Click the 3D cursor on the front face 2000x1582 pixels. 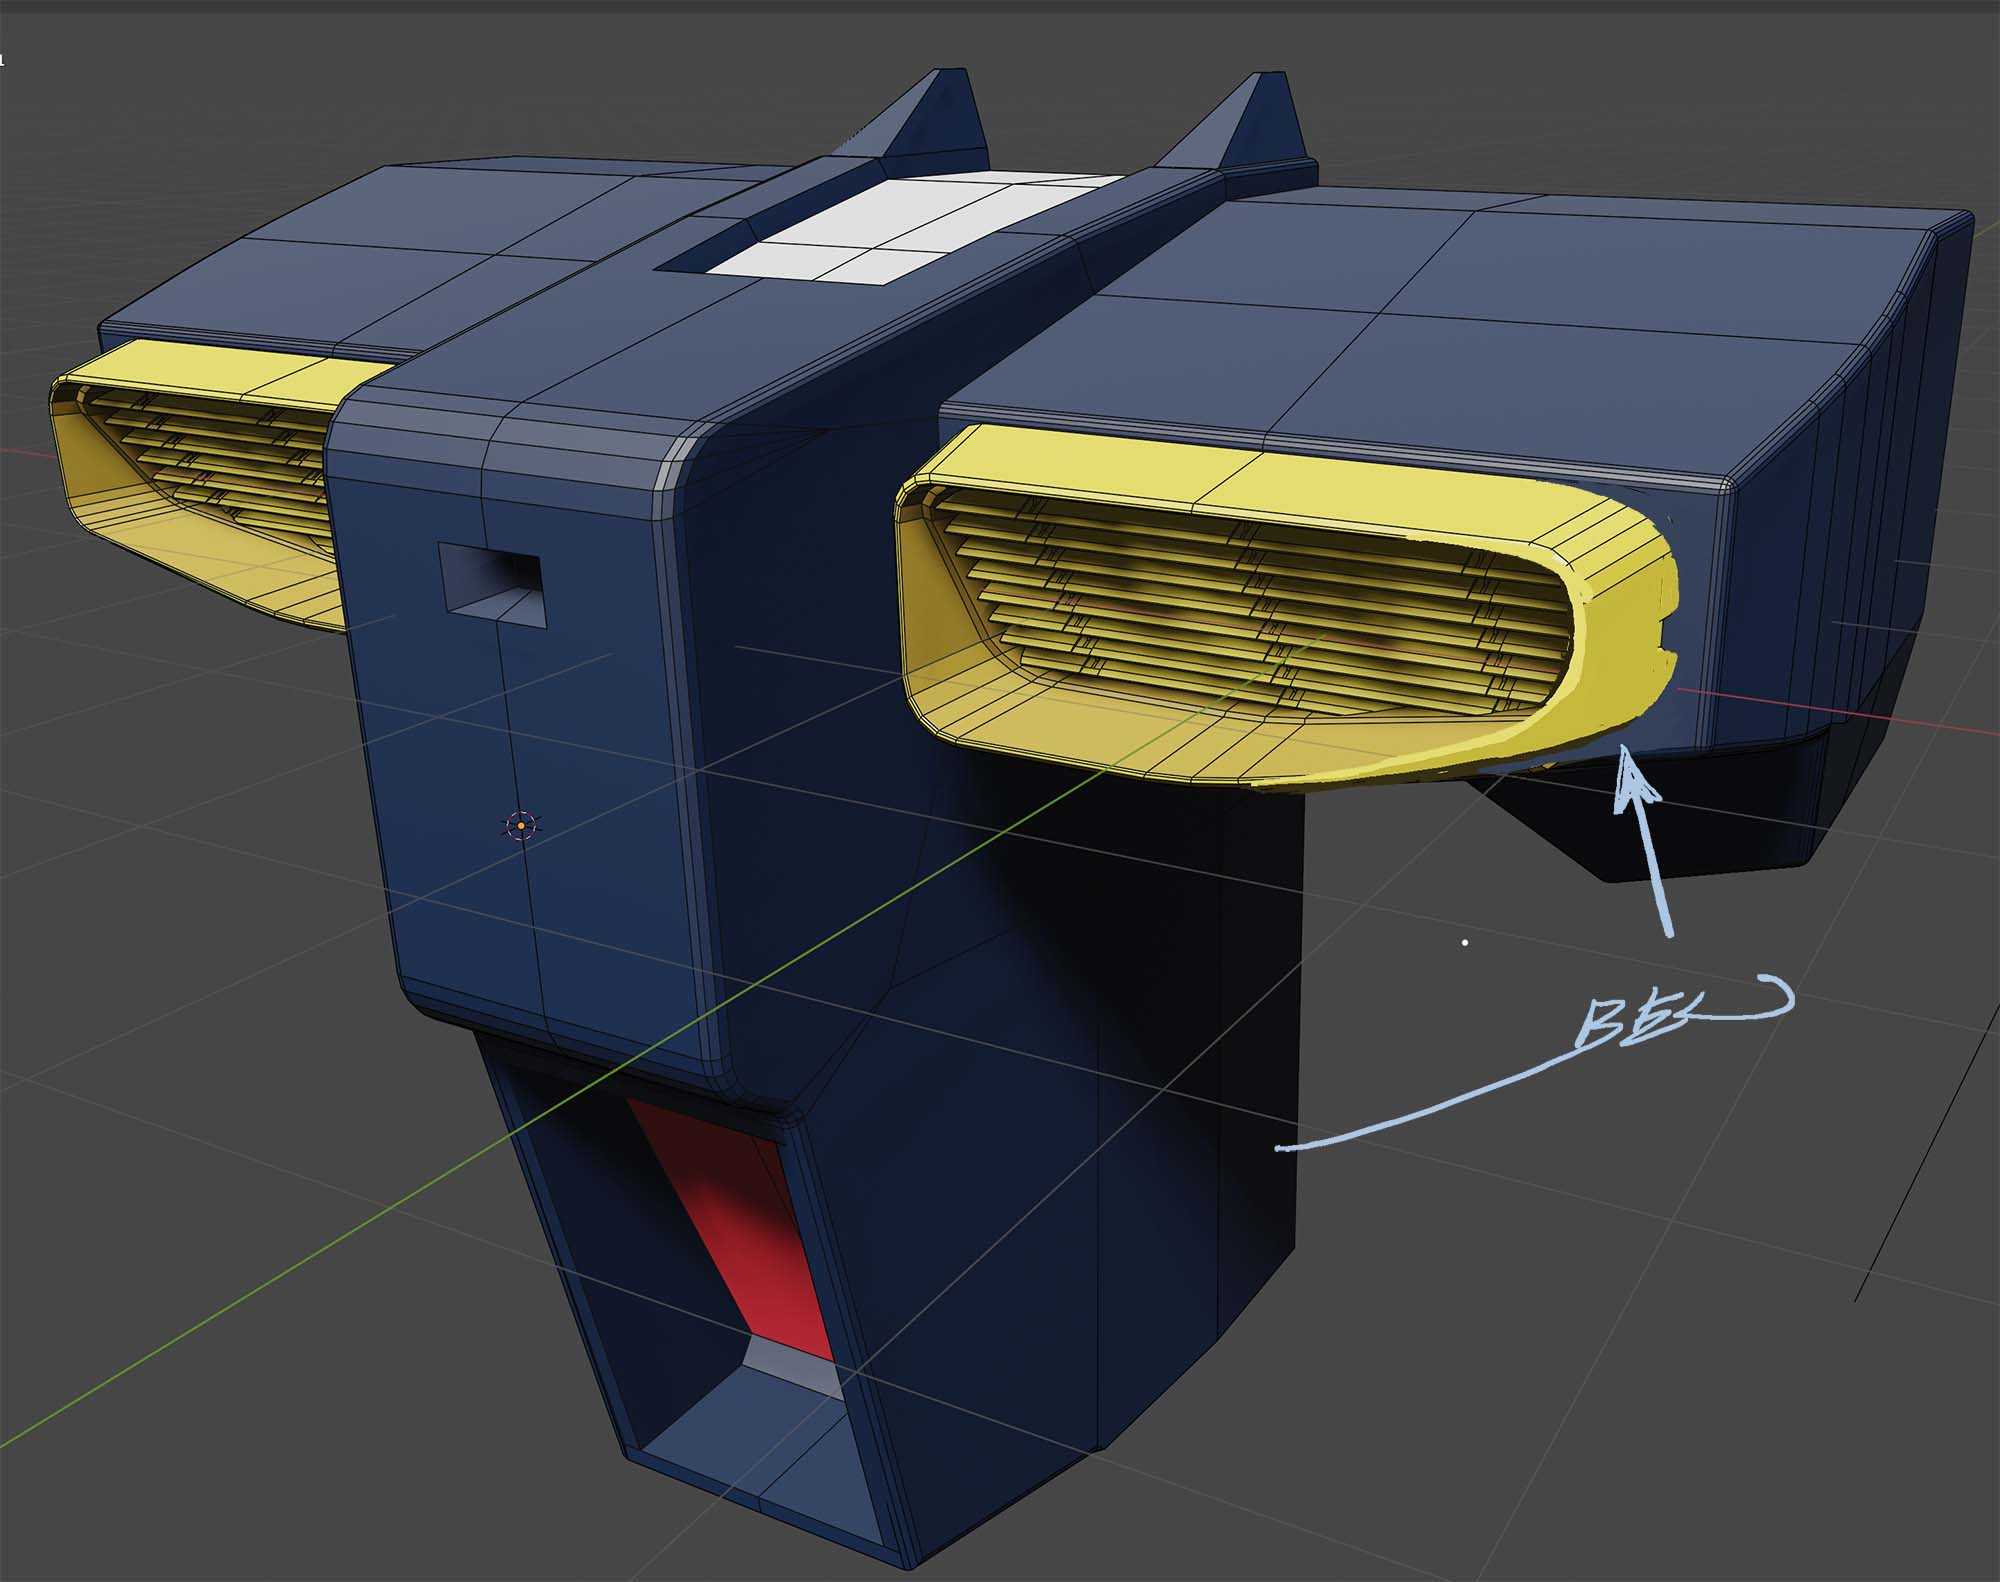pyautogui.click(x=521, y=826)
